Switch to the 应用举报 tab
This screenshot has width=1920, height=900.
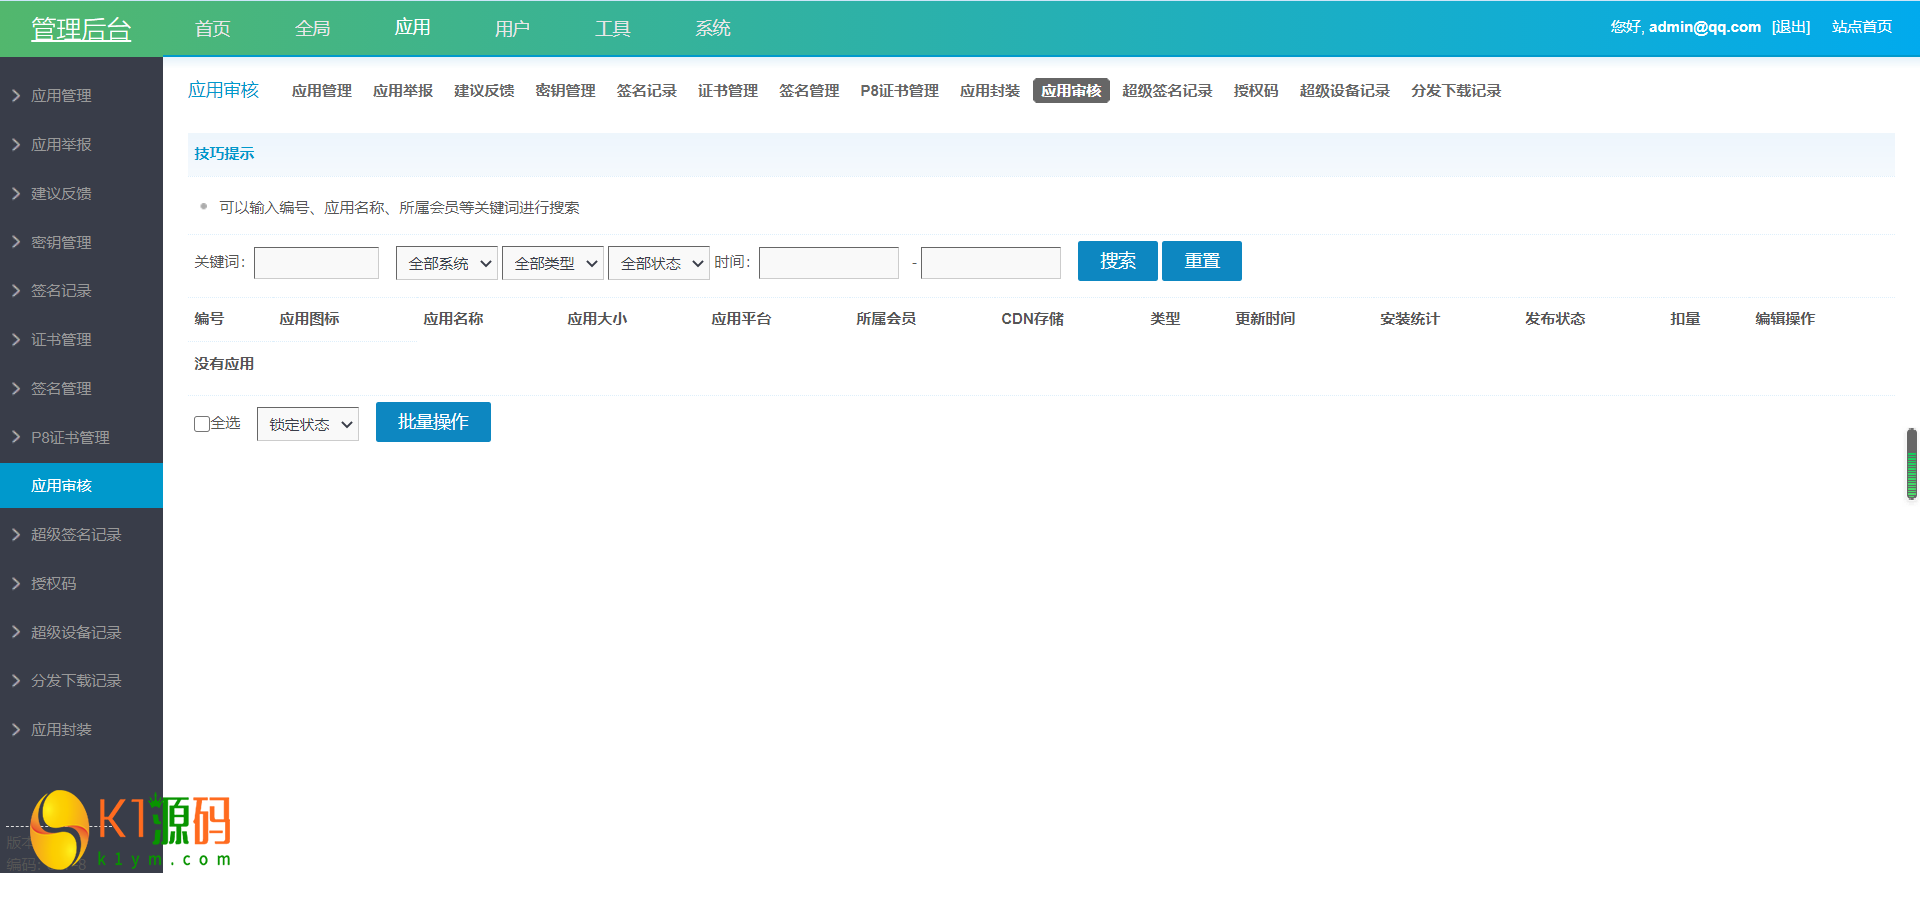click(403, 91)
